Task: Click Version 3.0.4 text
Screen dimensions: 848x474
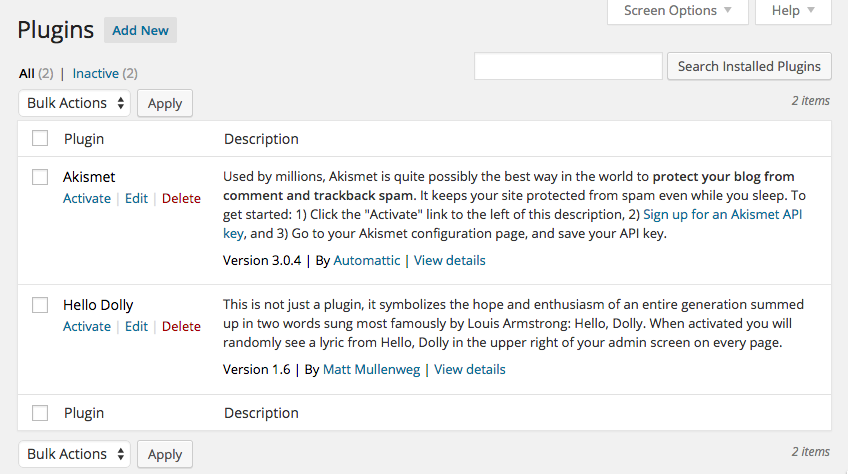Action: coord(262,260)
